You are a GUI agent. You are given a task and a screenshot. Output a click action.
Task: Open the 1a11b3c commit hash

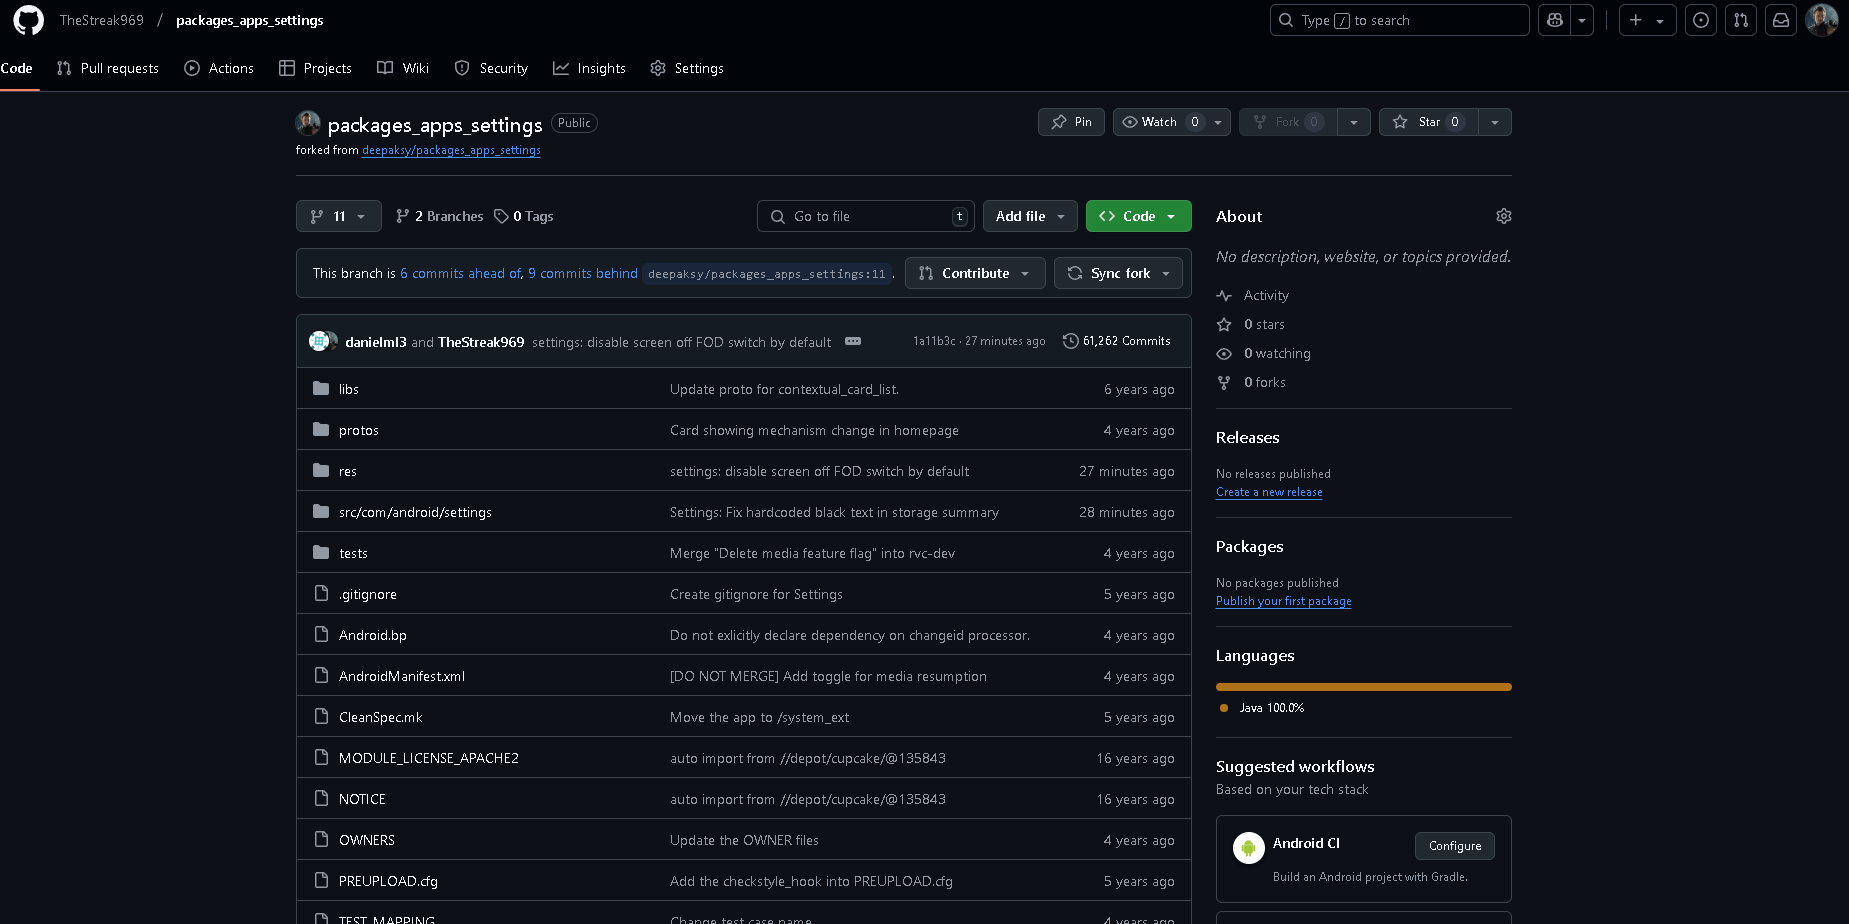coord(934,341)
